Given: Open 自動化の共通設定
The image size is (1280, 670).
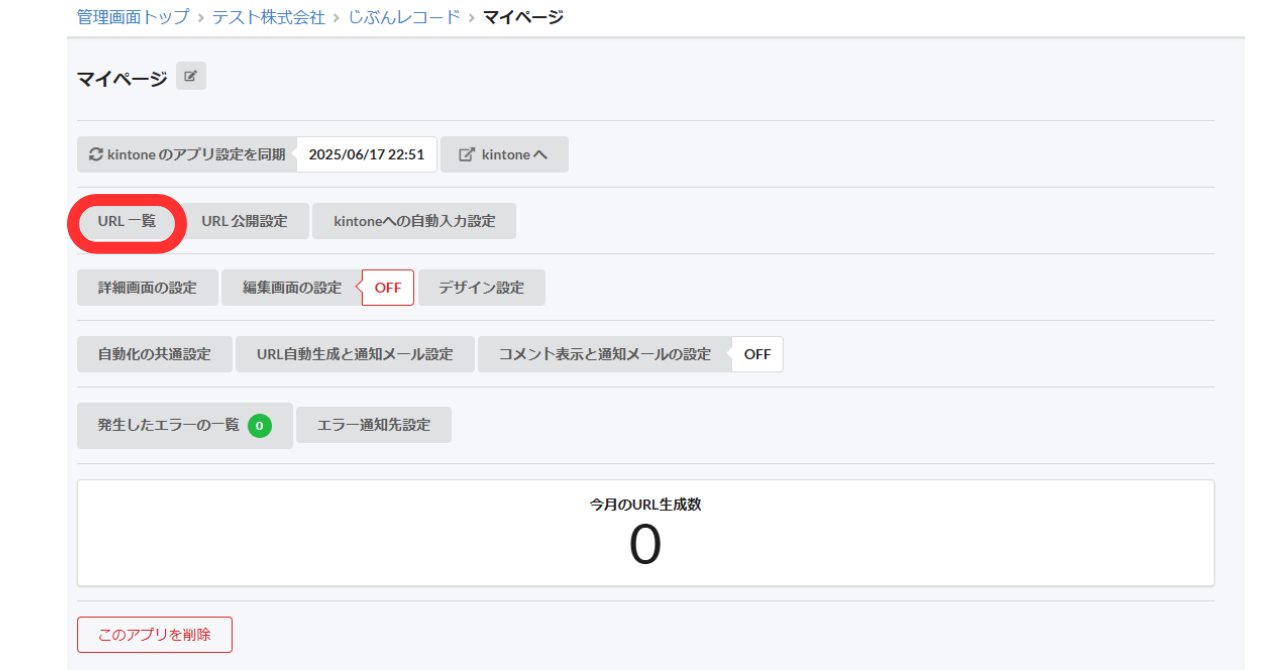Looking at the screenshot, I should click(x=155, y=354).
